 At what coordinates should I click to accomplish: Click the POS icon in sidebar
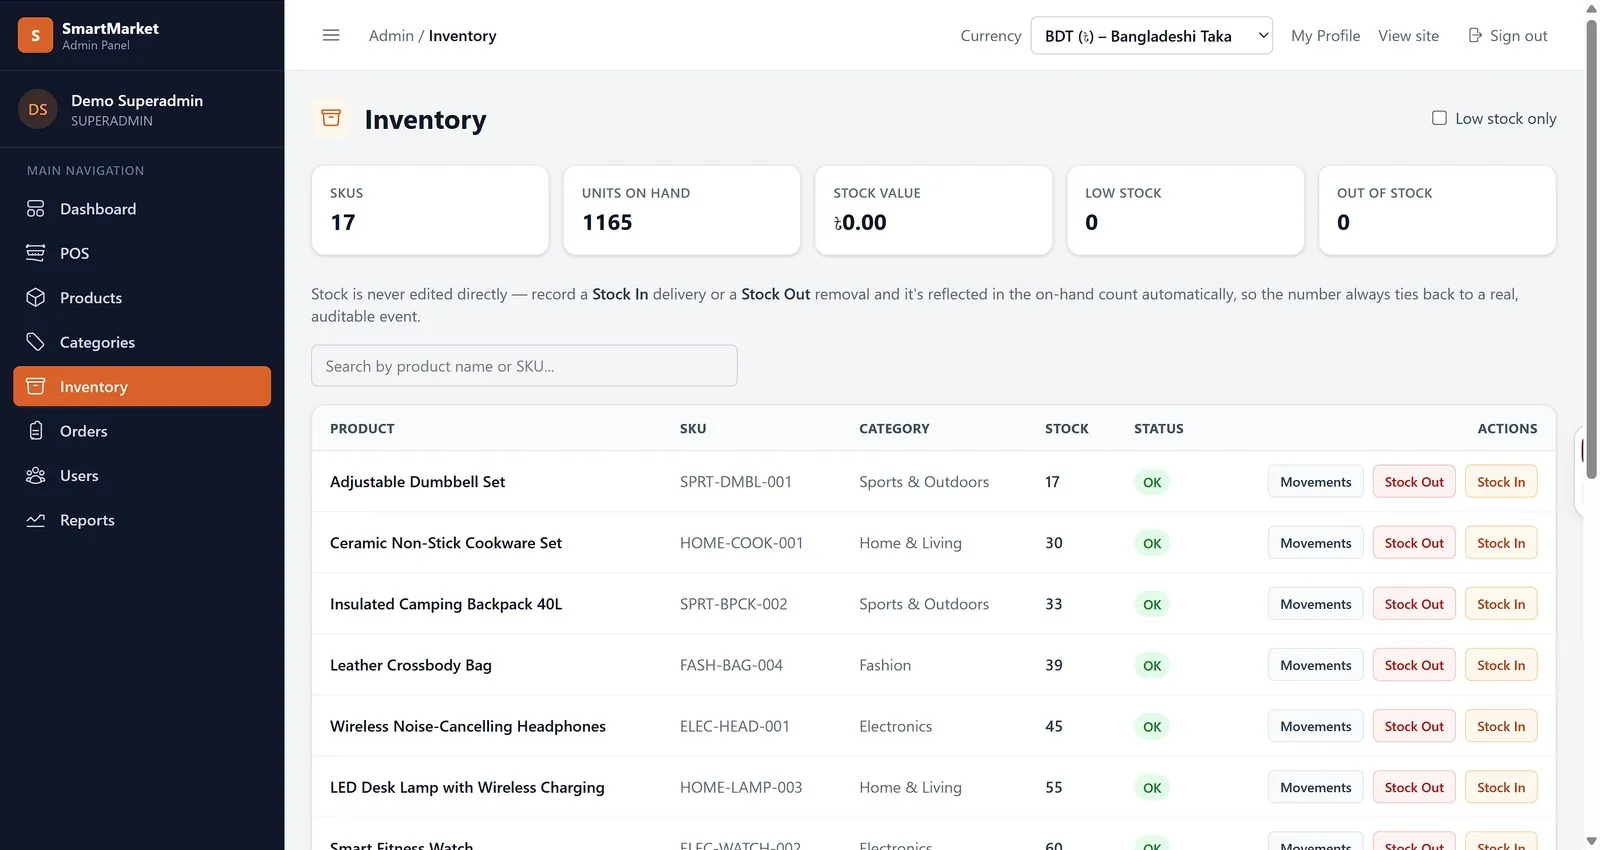[36, 253]
